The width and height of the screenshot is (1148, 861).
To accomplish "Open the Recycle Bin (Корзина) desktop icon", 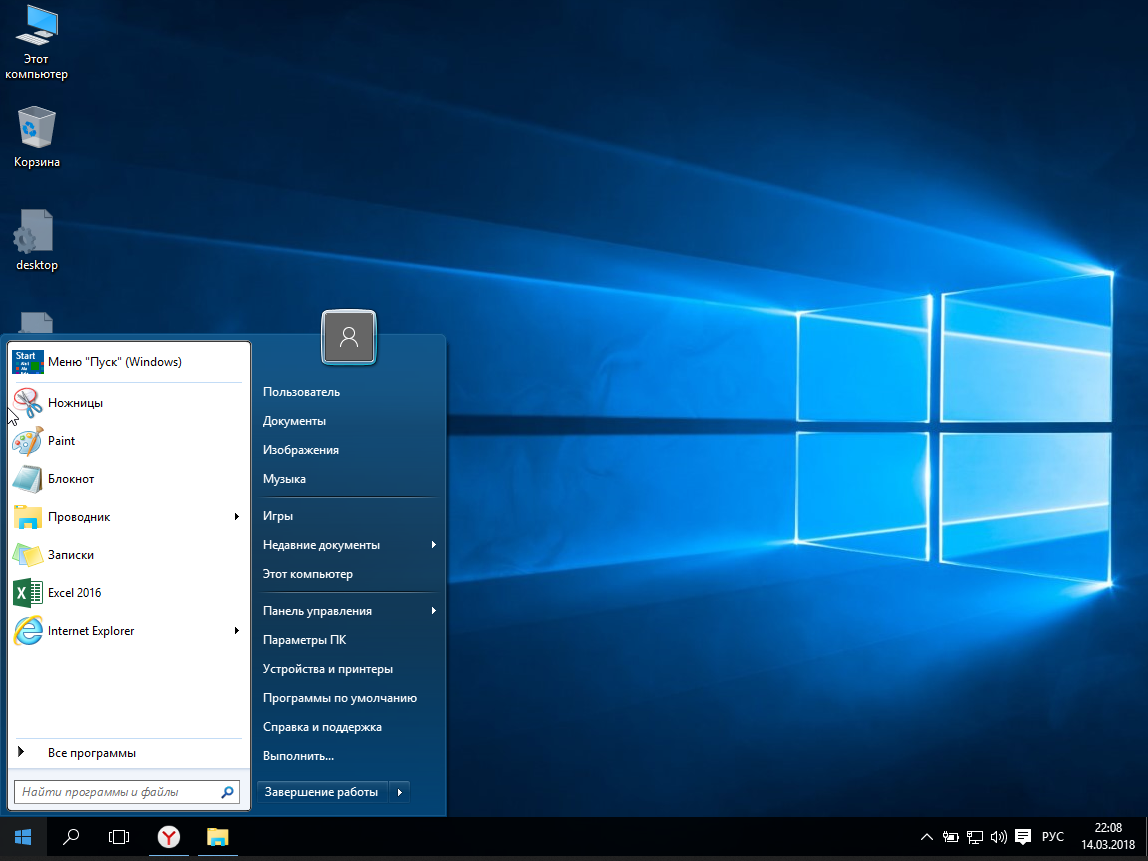I will click(x=37, y=137).
